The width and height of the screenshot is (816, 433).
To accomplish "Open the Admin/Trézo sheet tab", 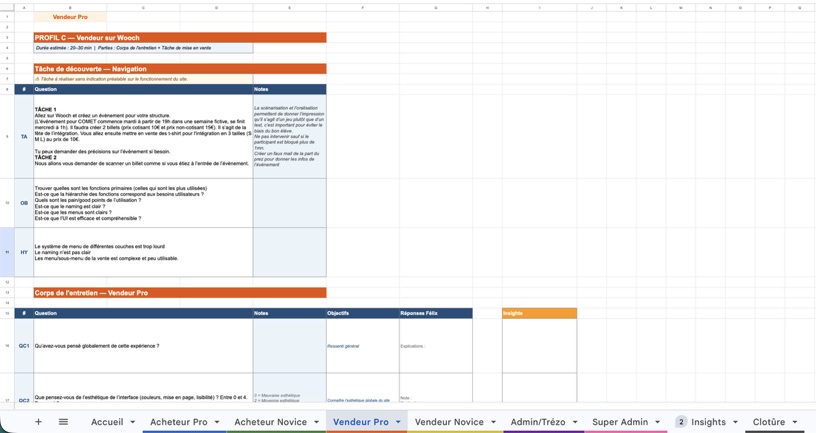I will tap(538, 422).
